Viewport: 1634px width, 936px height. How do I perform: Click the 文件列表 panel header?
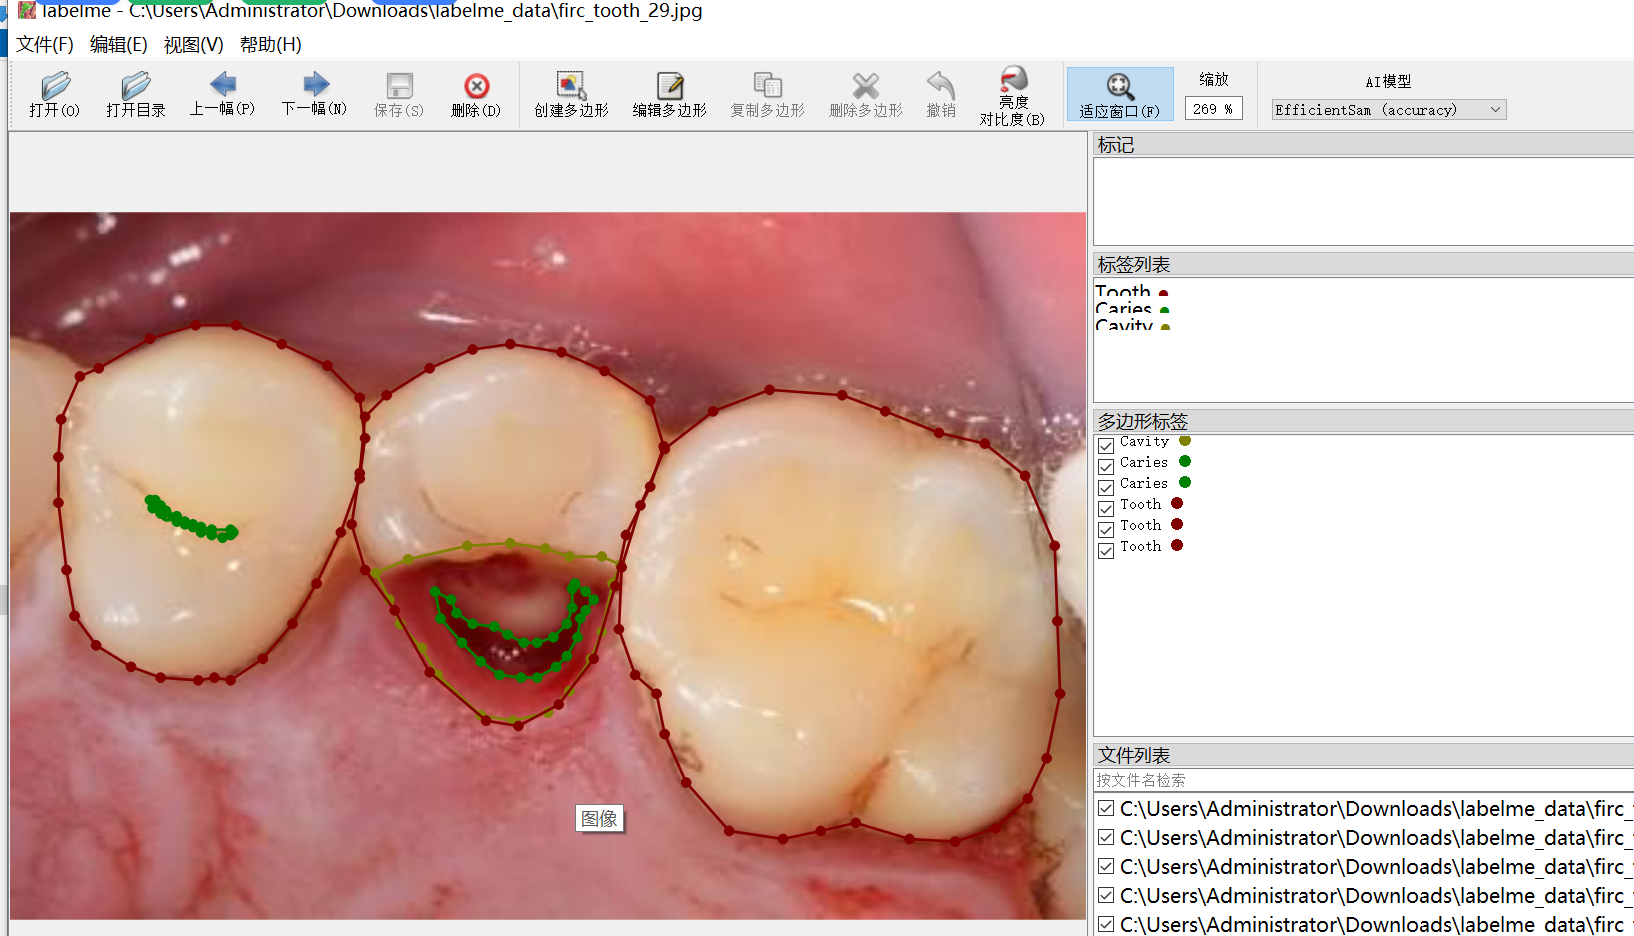click(1364, 755)
